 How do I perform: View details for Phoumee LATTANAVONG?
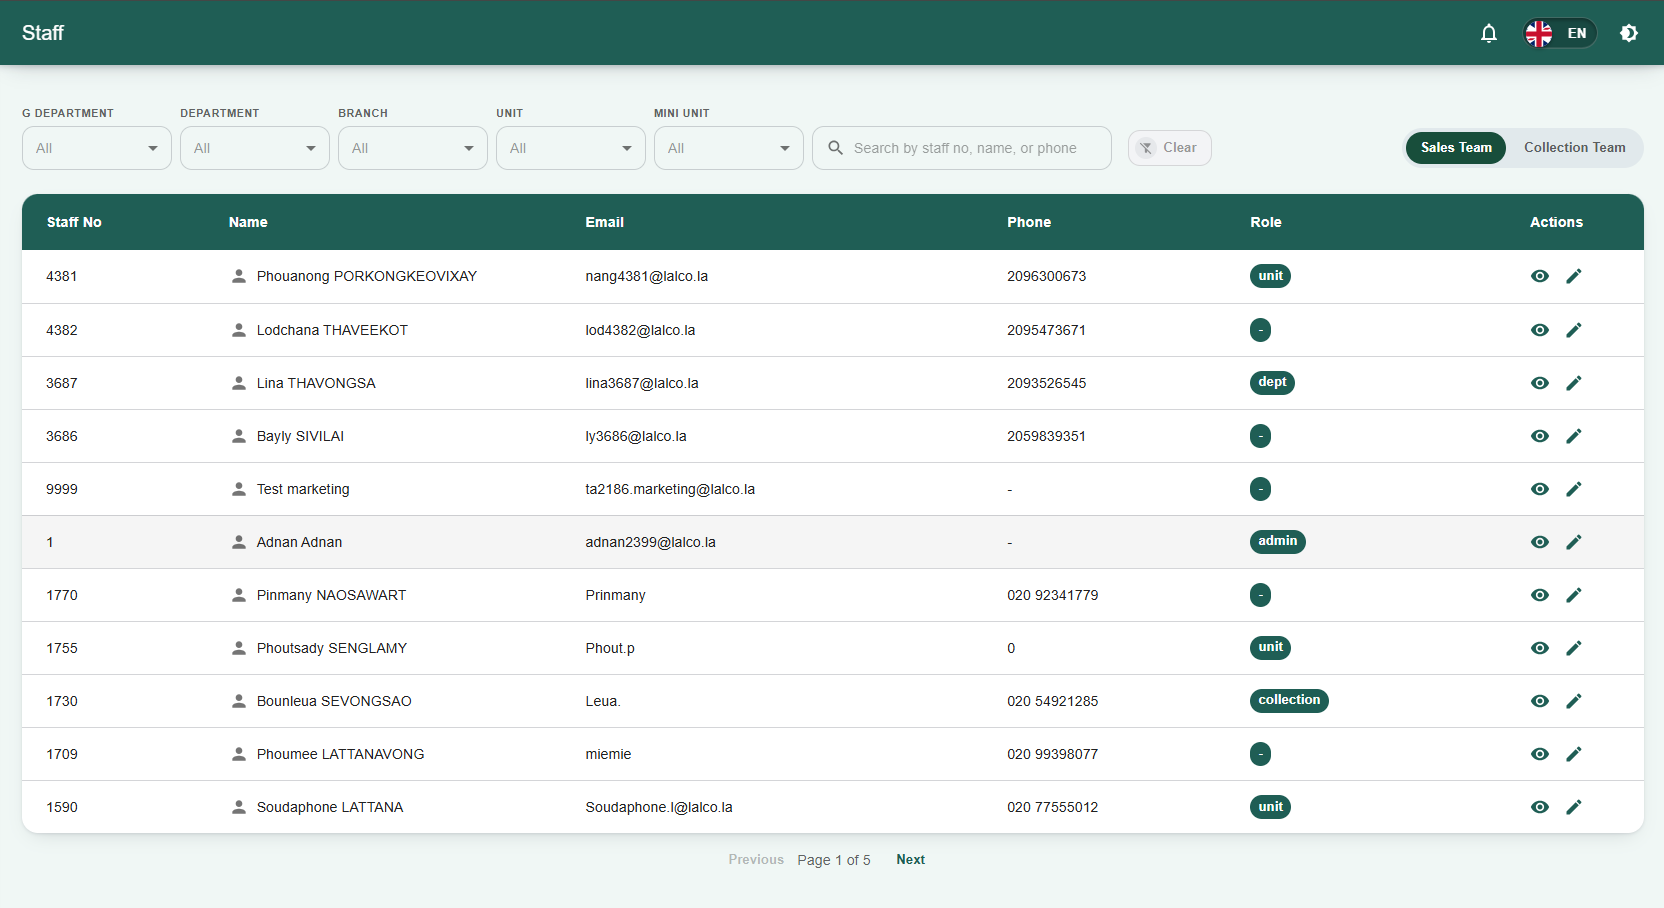pyautogui.click(x=1540, y=754)
